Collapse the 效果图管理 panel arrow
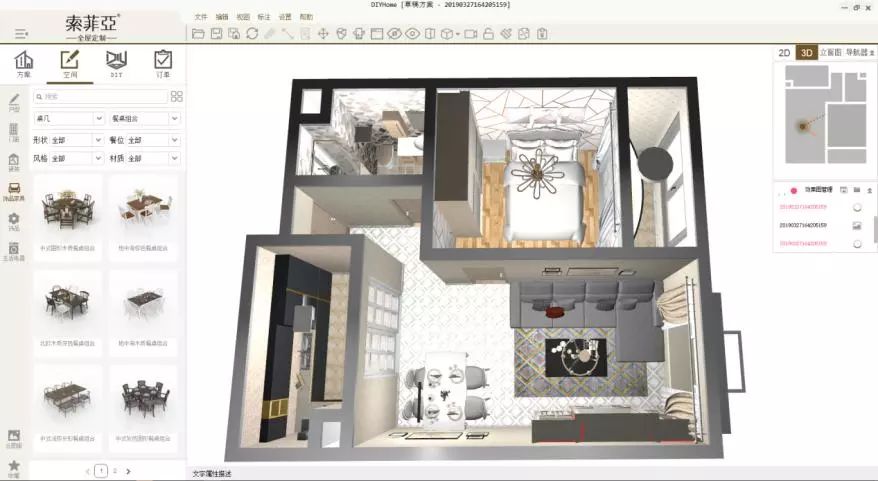 (870, 190)
